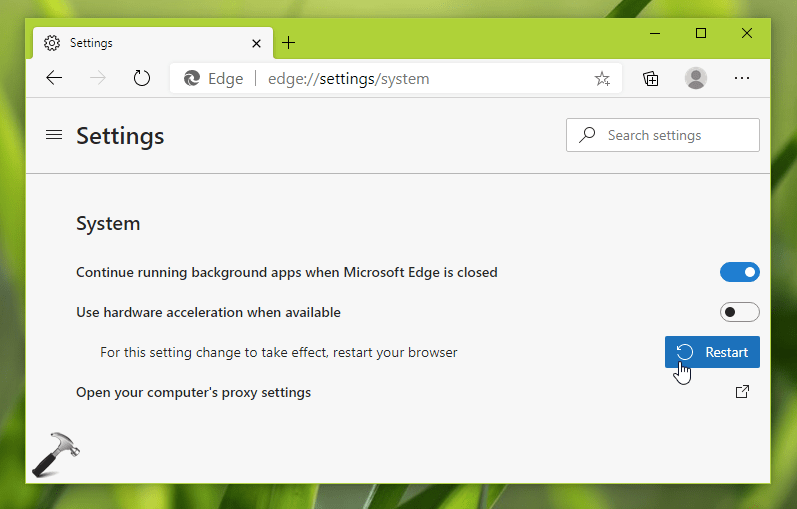Add this page to favorites star
Viewport: 797px width, 509px height.
tap(602, 78)
